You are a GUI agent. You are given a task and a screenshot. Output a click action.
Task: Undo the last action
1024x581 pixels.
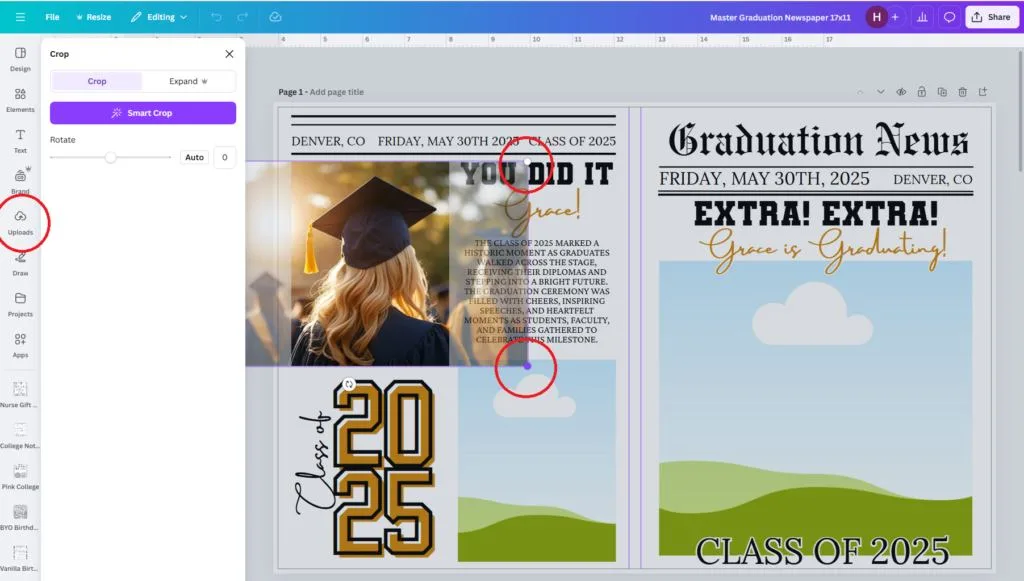tap(216, 17)
